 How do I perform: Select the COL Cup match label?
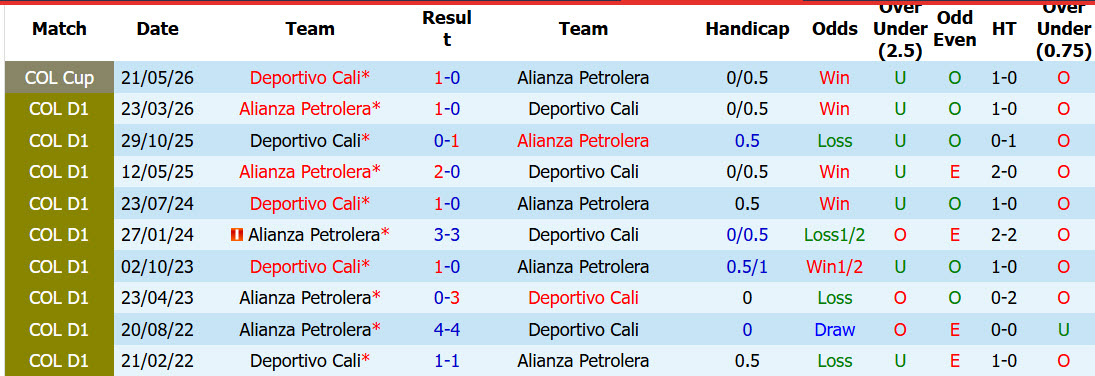coord(59,78)
